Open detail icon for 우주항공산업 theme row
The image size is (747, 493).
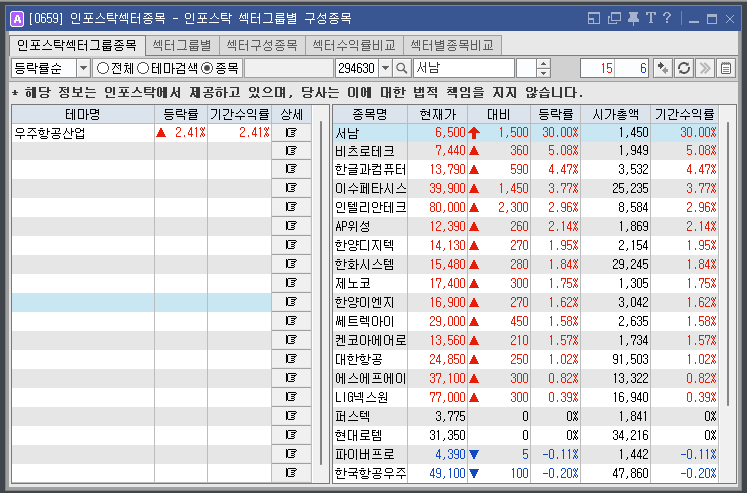(291, 132)
